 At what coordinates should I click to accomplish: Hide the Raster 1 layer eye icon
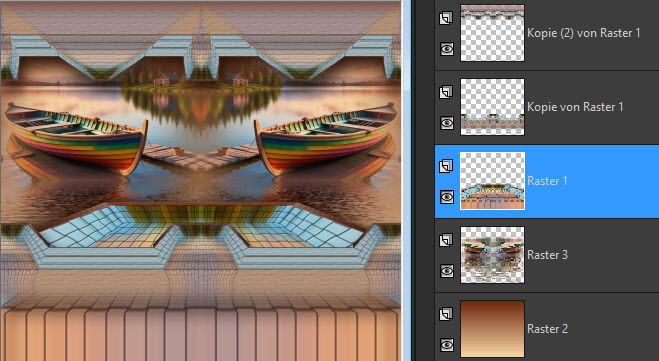tap(447, 197)
